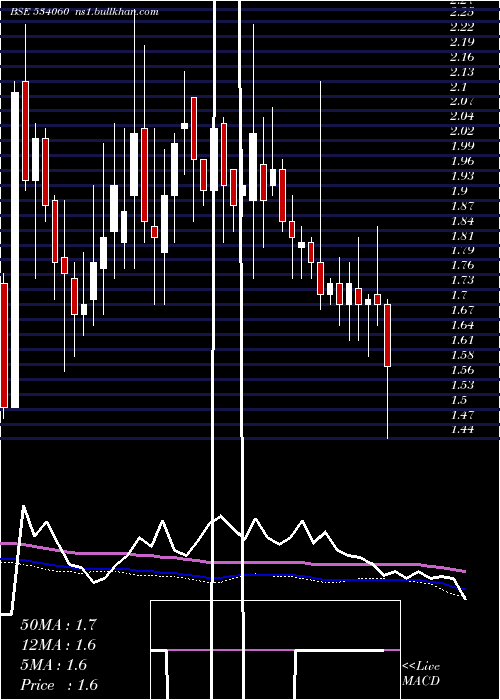Click the 1.9 price axis label

pos(458,191)
